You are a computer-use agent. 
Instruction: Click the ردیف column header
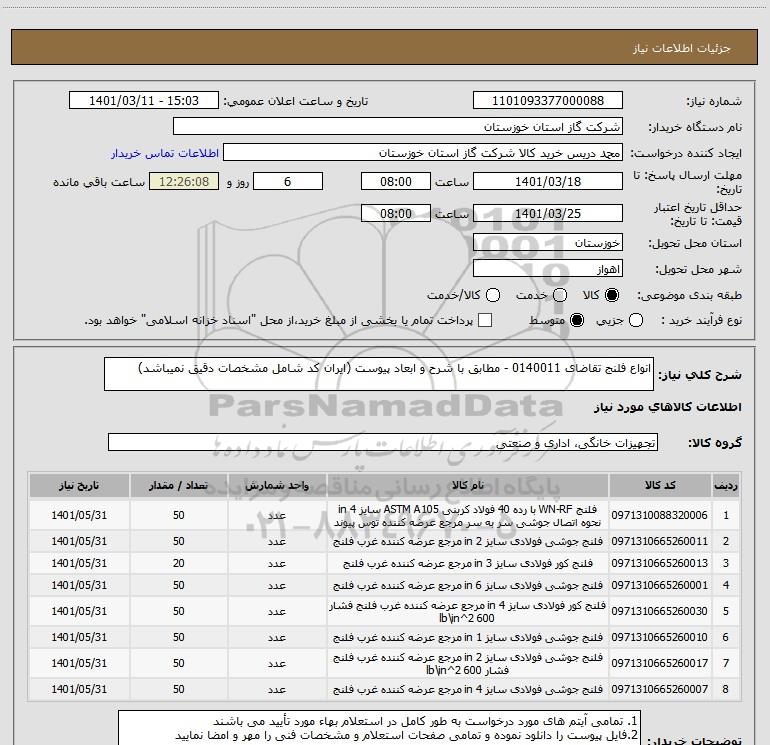pos(725,486)
